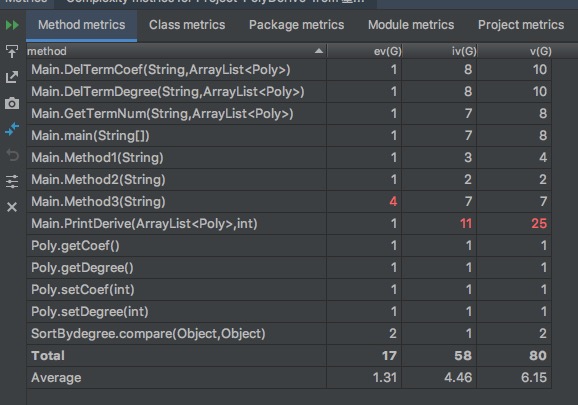
Task: Select the Main.Method2(String) row
Action: tap(289, 179)
